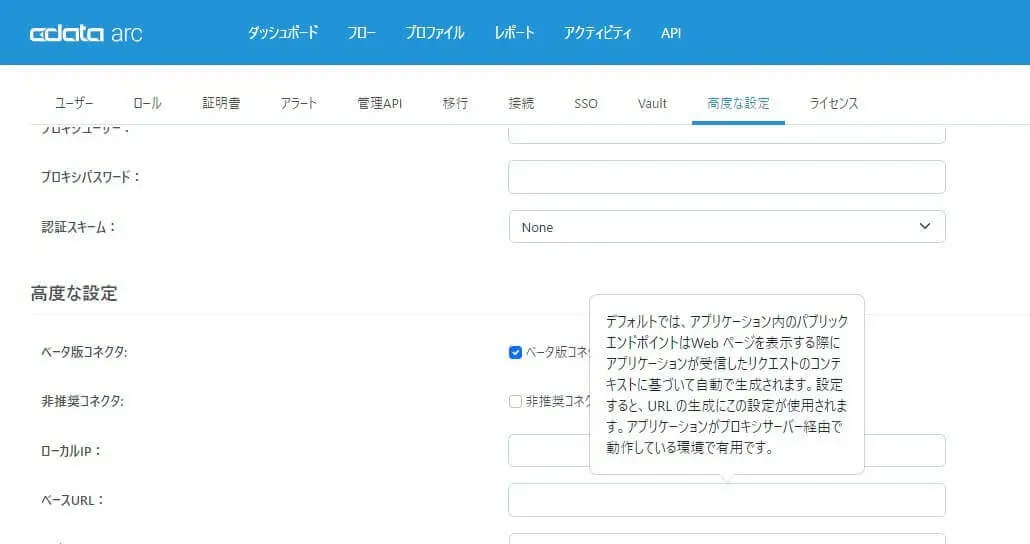Viewport: 1030px width, 544px height.
Task: Open the アラート tab
Action: tap(299, 103)
